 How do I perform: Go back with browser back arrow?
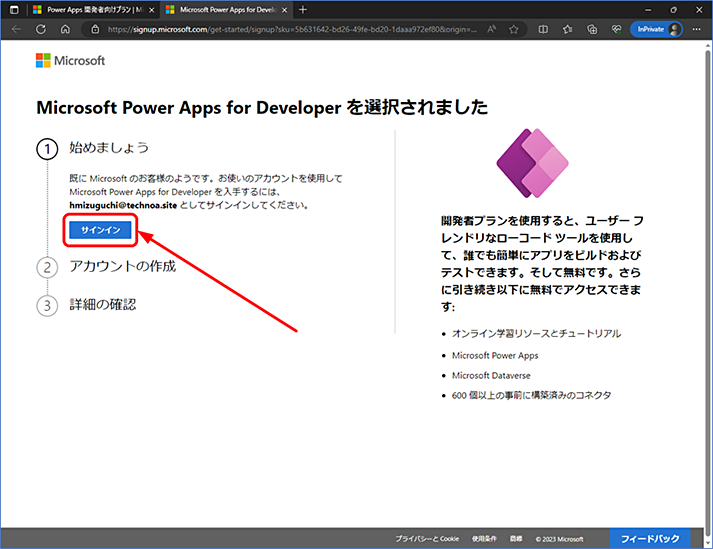(16, 29)
